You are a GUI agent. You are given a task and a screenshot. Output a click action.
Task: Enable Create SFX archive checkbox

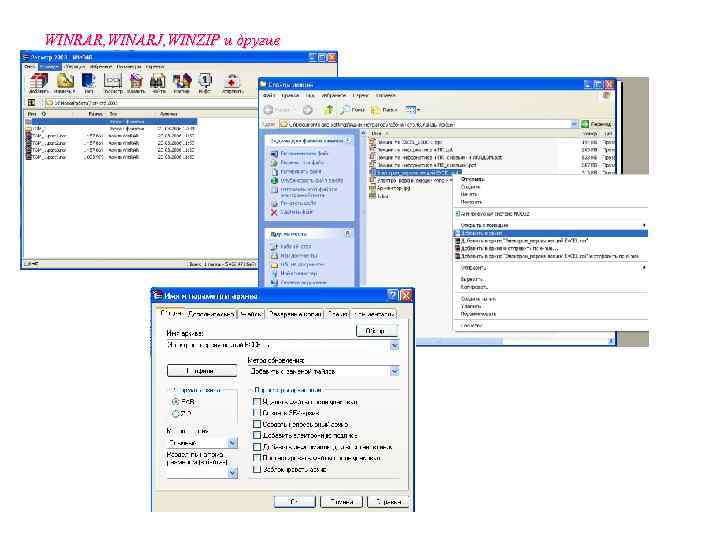pos(257,413)
